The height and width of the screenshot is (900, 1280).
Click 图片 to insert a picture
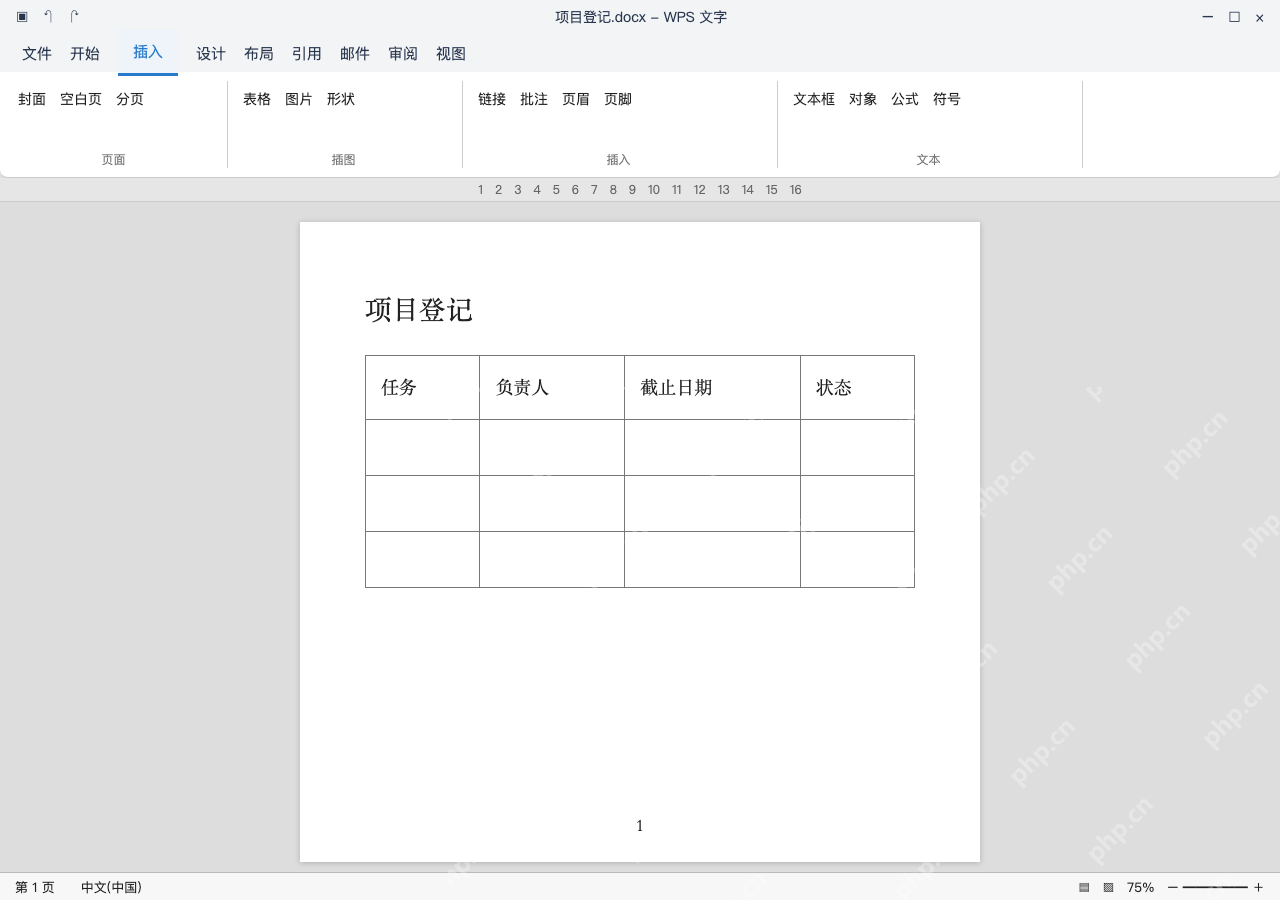coord(299,99)
